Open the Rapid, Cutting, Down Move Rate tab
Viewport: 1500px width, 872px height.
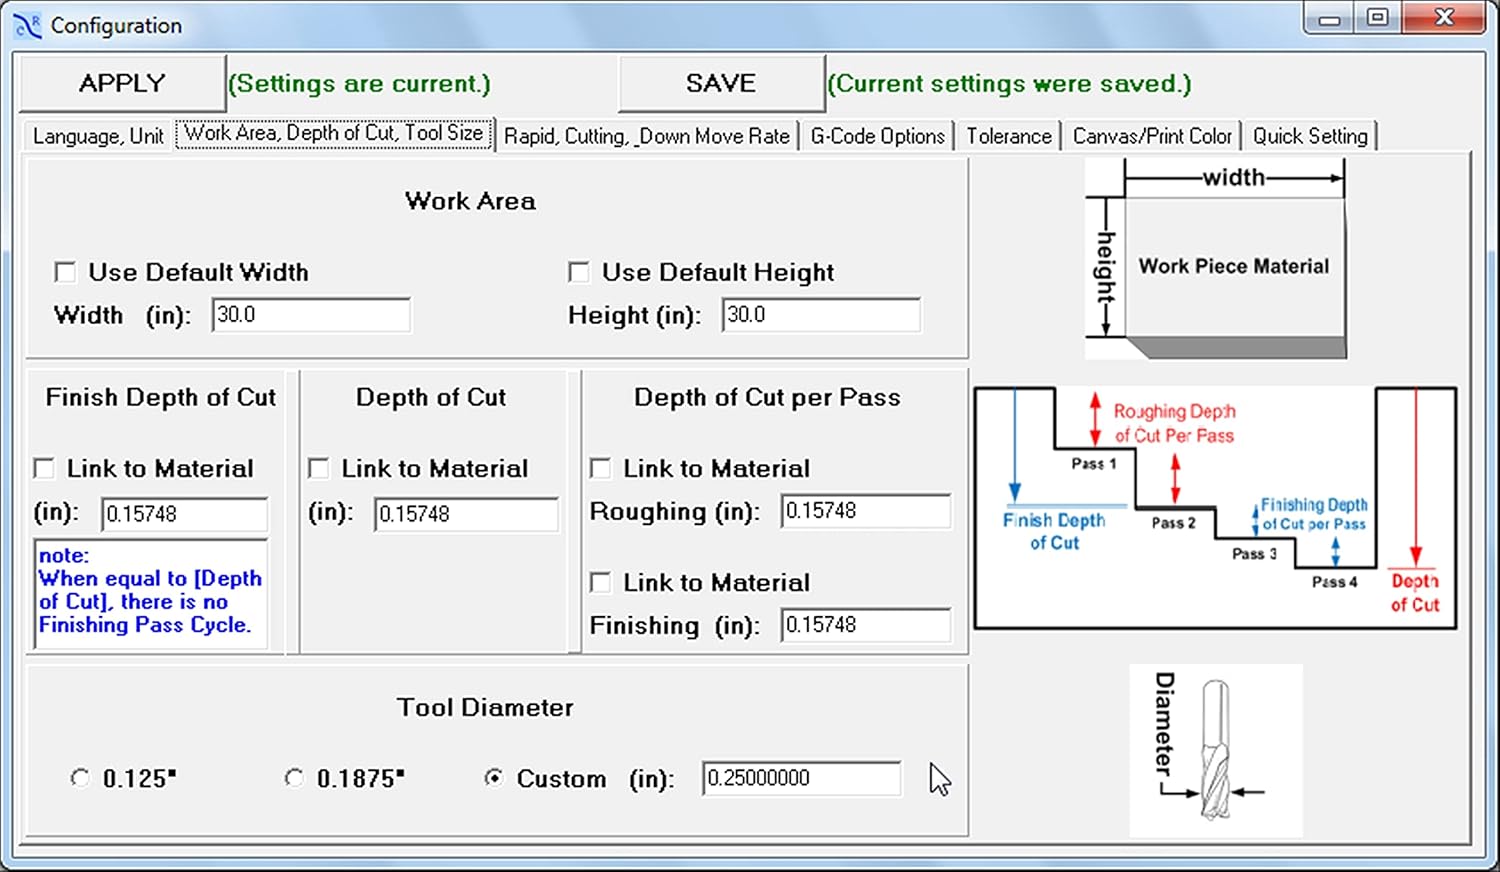(647, 136)
